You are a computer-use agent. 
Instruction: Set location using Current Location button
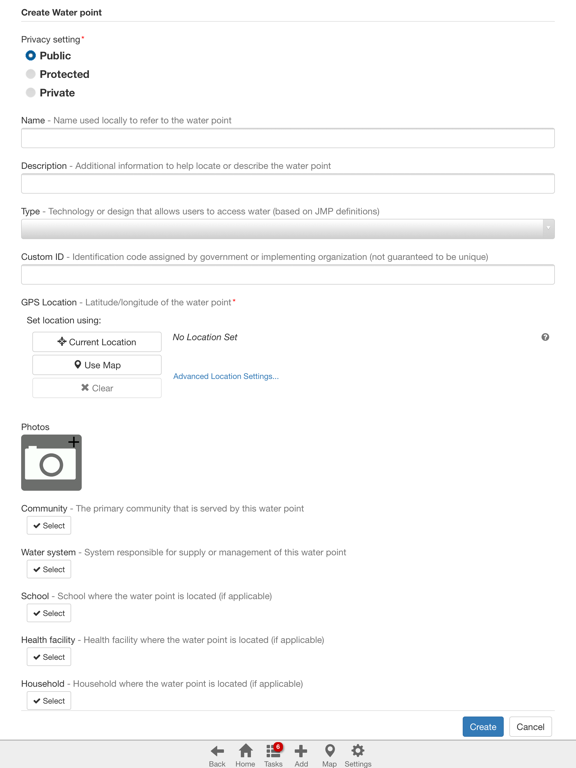click(97, 342)
